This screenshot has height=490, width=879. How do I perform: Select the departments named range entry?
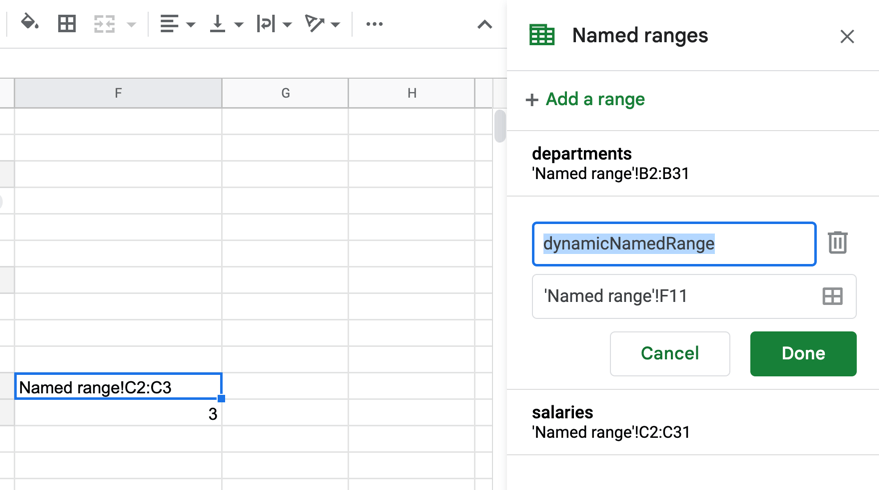[x=692, y=163]
